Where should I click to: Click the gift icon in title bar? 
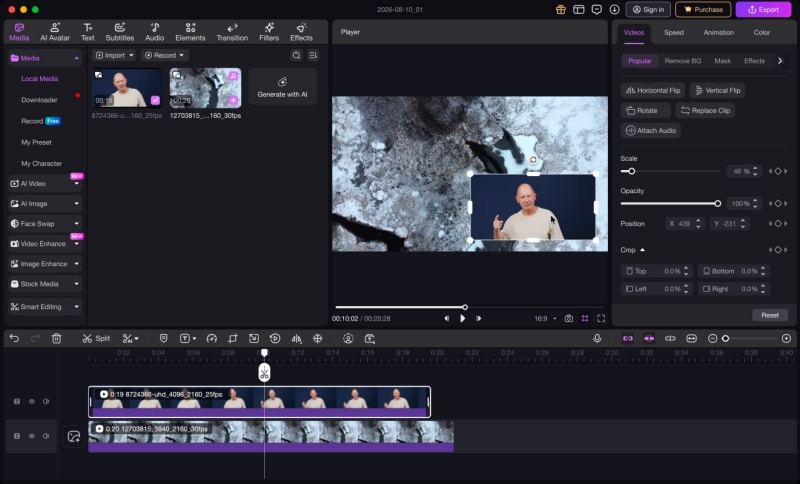[x=561, y=9]
